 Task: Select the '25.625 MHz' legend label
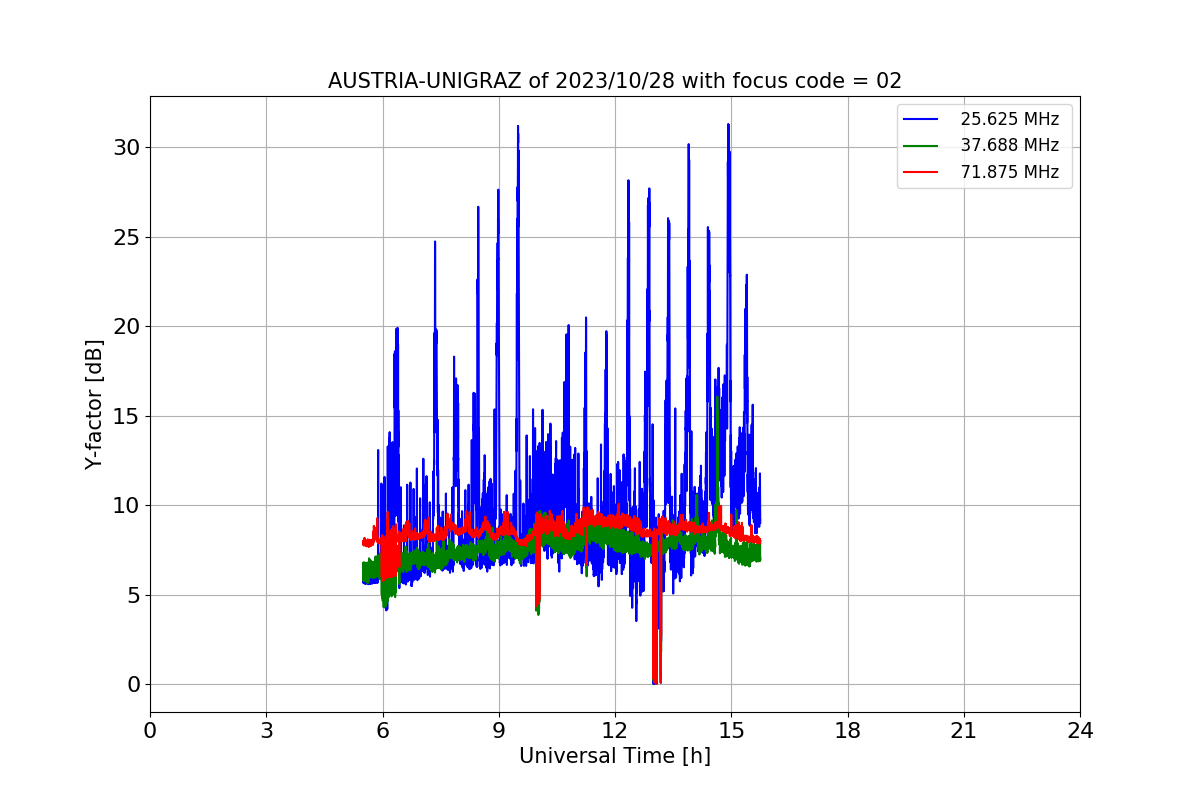point(1009,119)
